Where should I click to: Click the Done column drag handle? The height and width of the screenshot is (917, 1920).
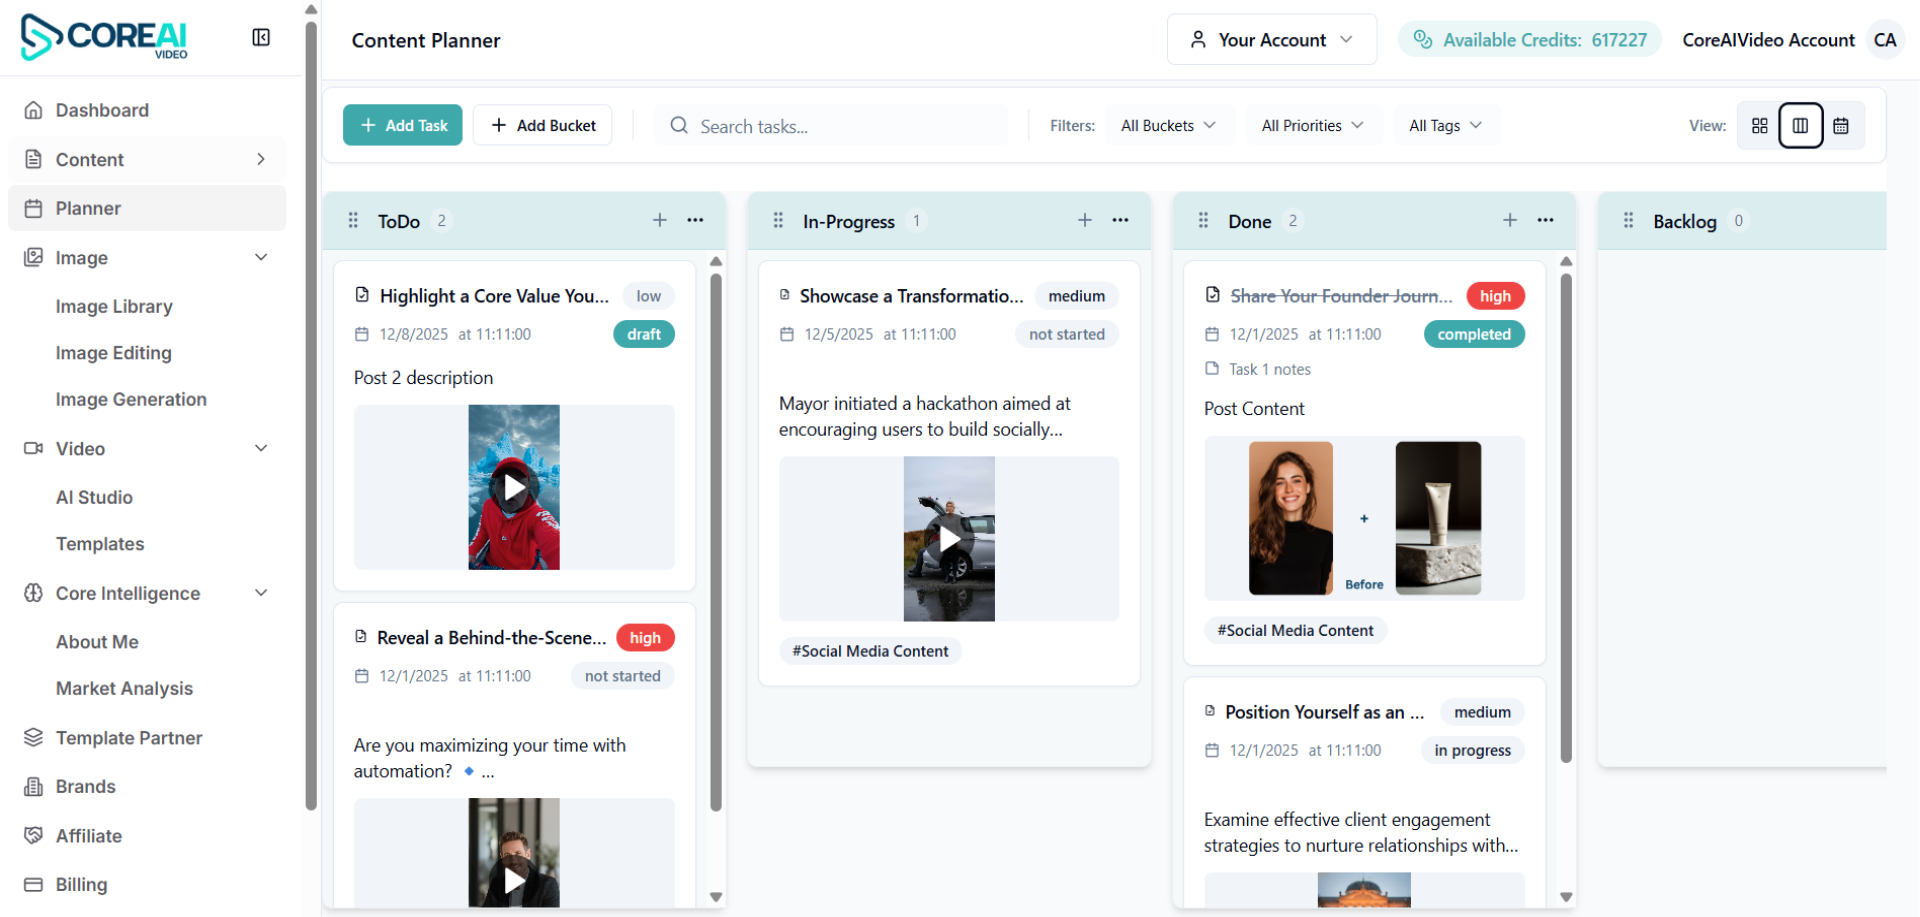click(x=1203, y=221)
